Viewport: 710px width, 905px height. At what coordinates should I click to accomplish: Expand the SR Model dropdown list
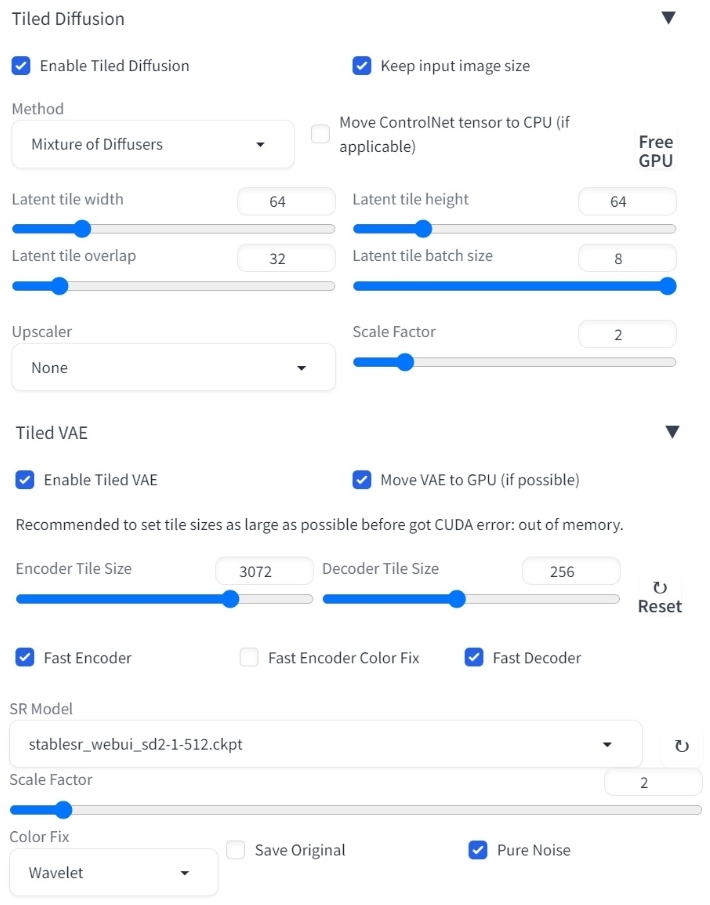325,744
